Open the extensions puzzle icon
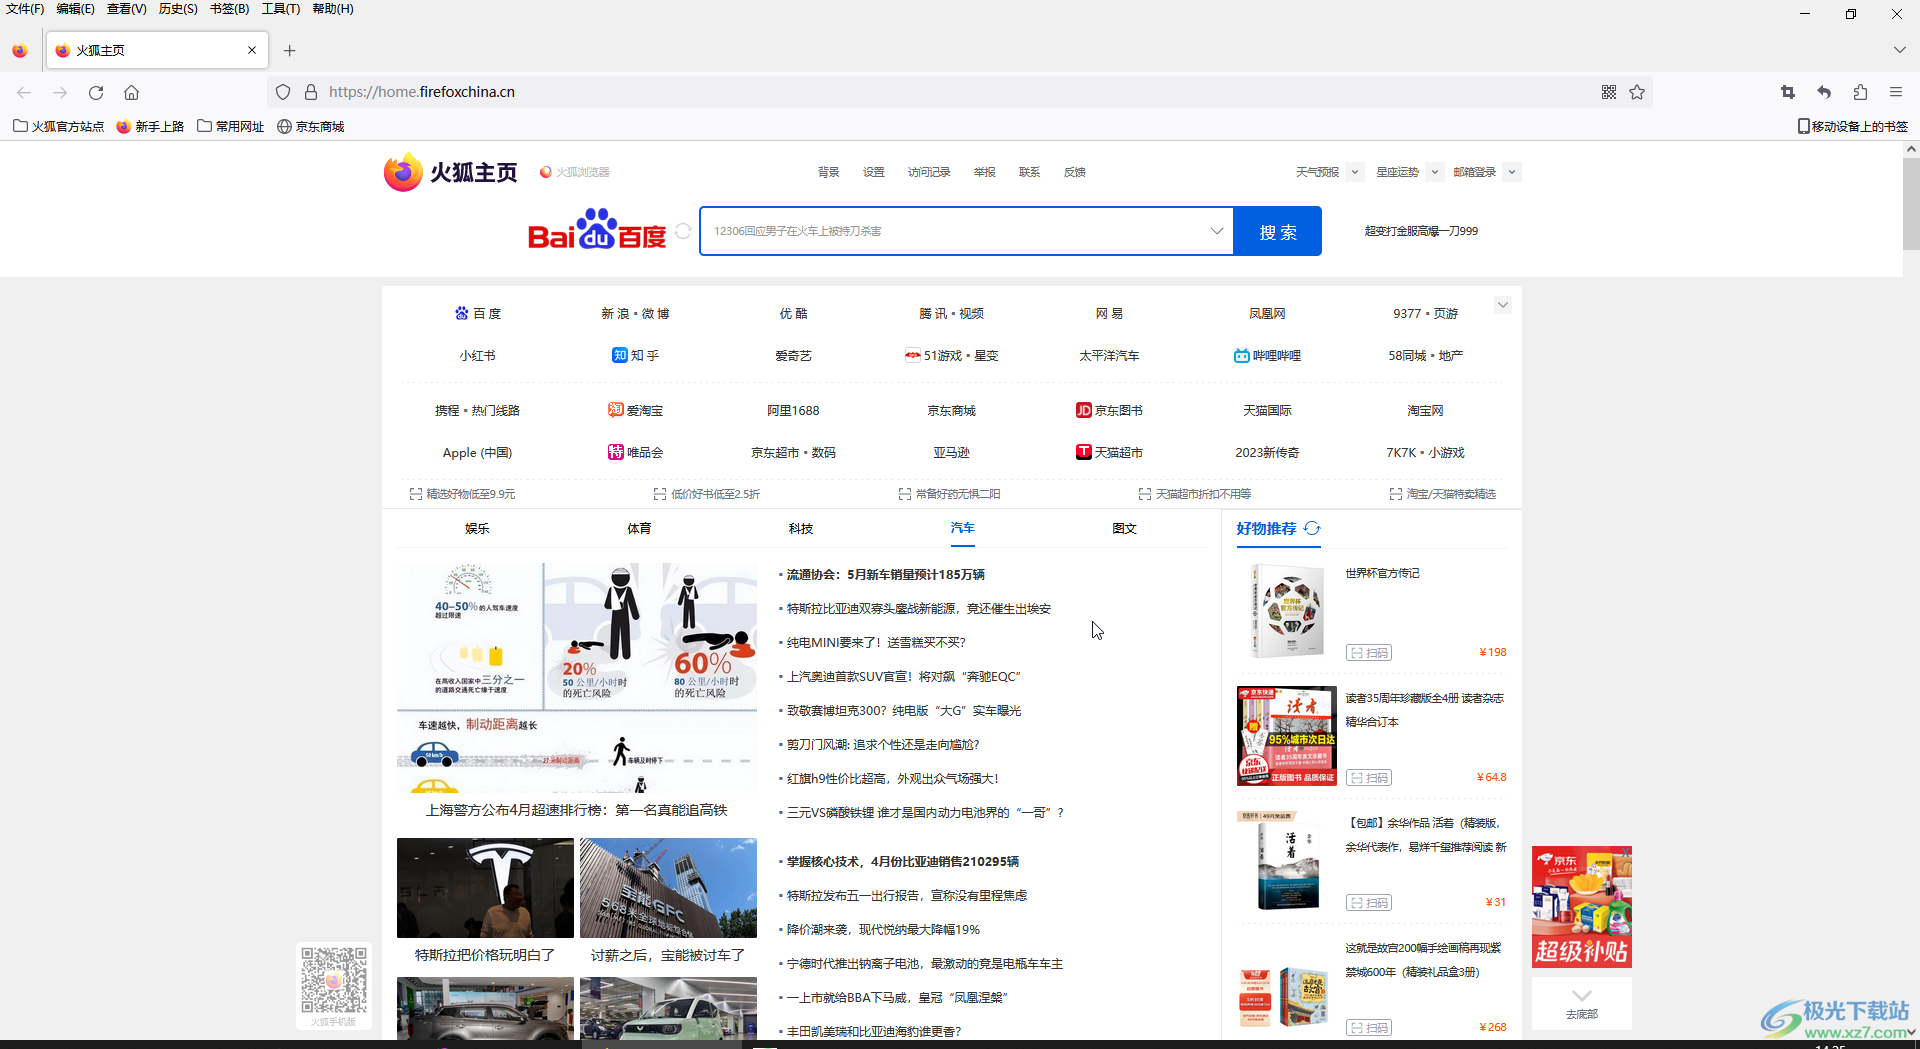1920x1049 pixels. (x=1860, y=92)
